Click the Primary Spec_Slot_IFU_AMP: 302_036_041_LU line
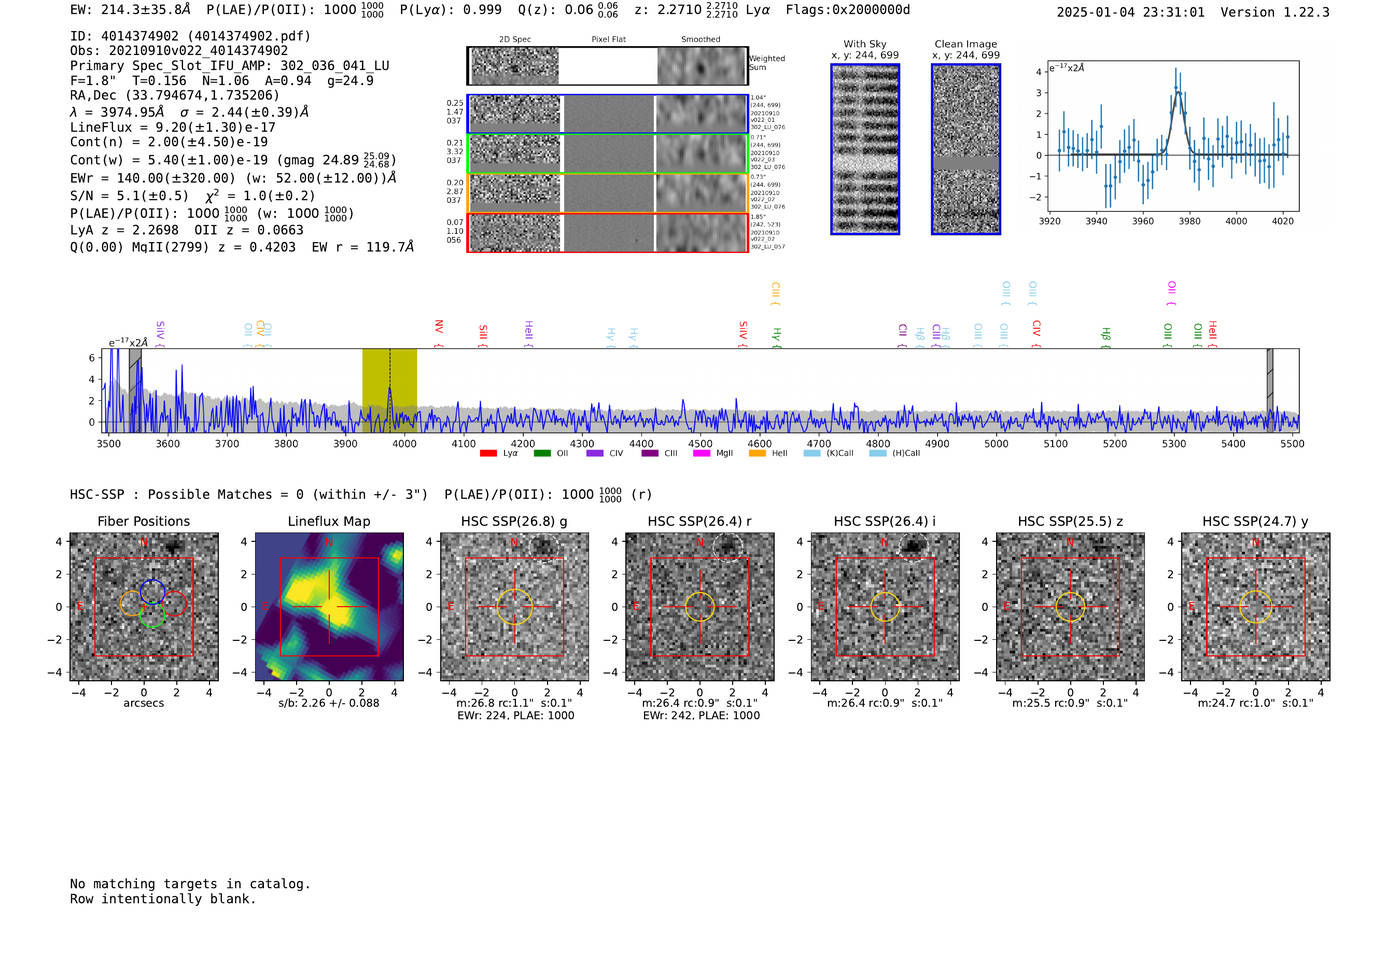The height and width of the screenshot is (953, 1400). coord(230,66)
